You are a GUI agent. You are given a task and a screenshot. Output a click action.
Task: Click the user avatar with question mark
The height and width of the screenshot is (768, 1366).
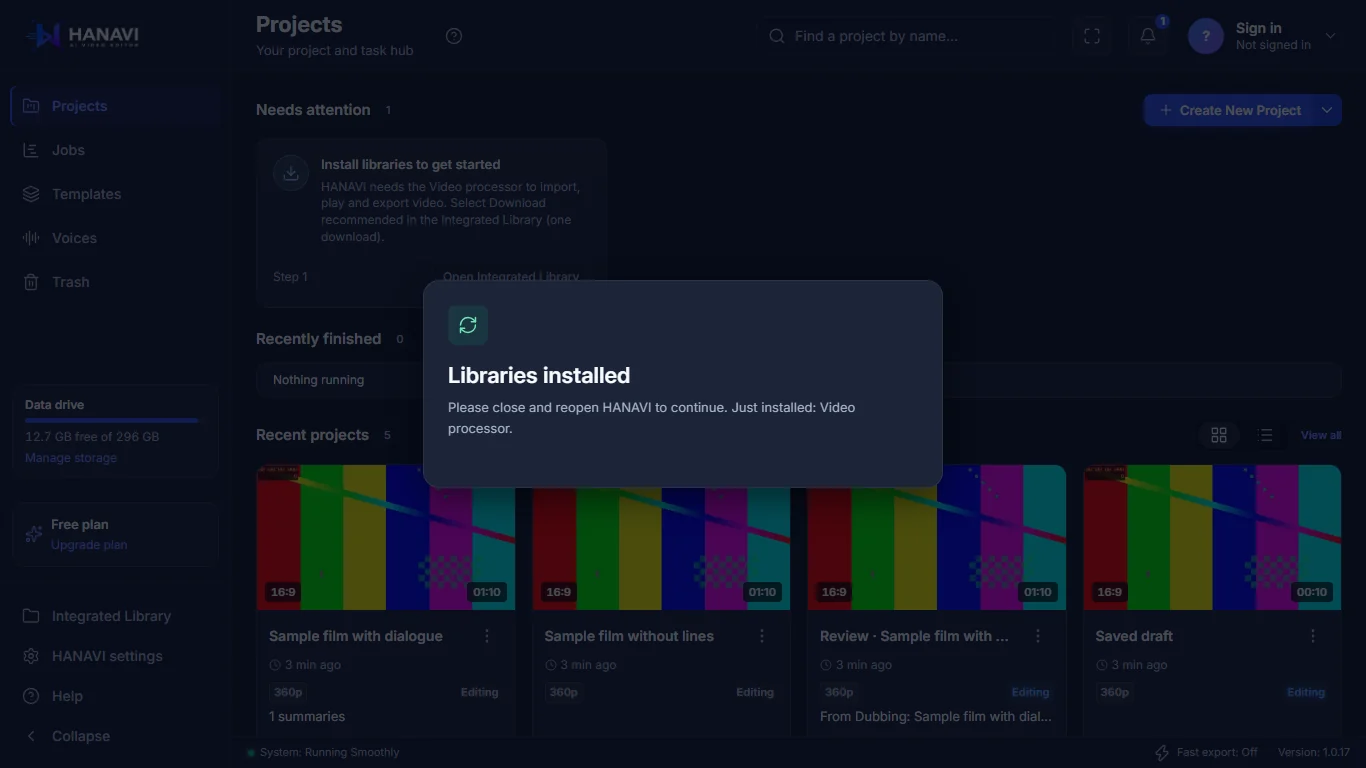[x=1206, y=36]
